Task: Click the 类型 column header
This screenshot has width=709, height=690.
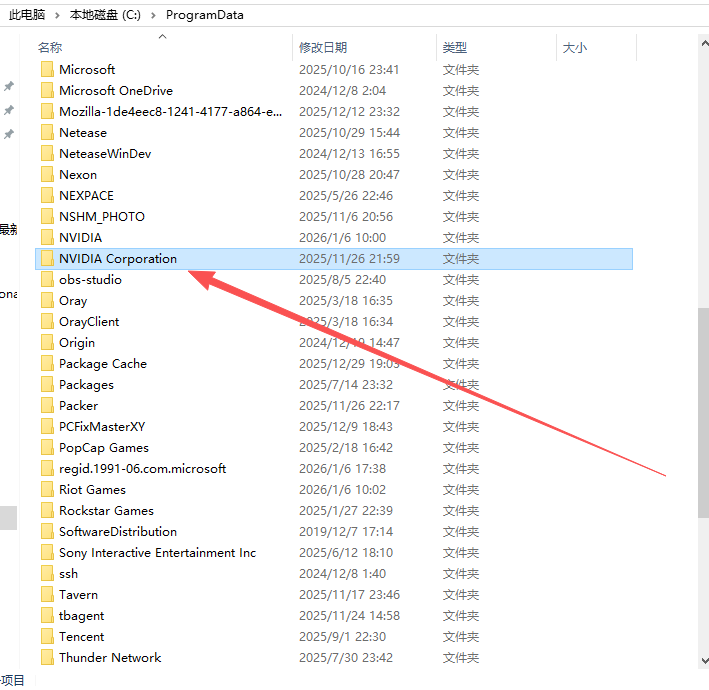Action: coord(455,47)
